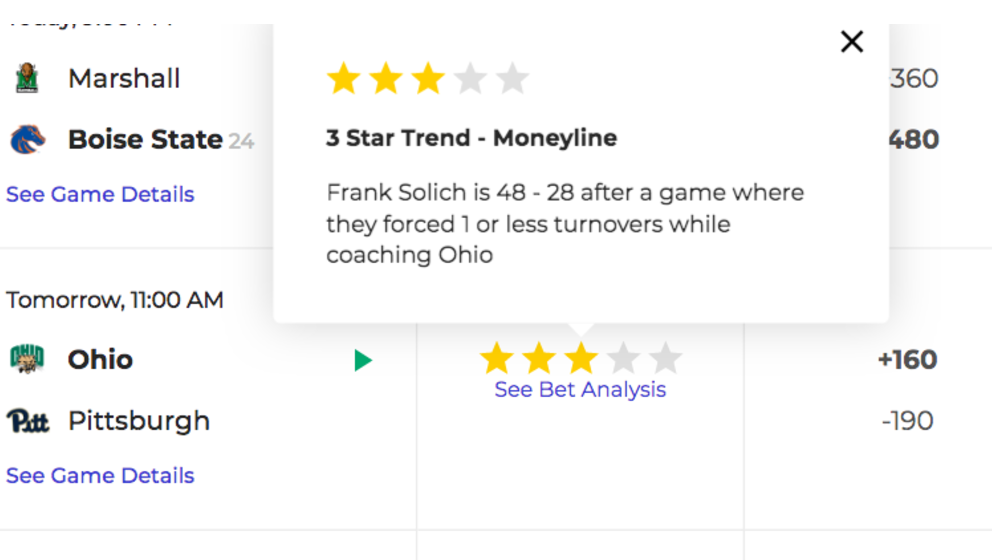Click the Frank Solich trend description text
The image size is (992, 560).
point(565,223)
